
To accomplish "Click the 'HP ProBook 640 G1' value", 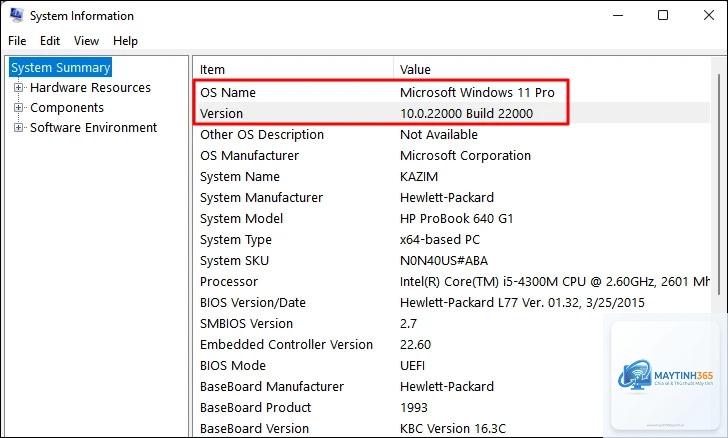I will click(x=456, y=218).
